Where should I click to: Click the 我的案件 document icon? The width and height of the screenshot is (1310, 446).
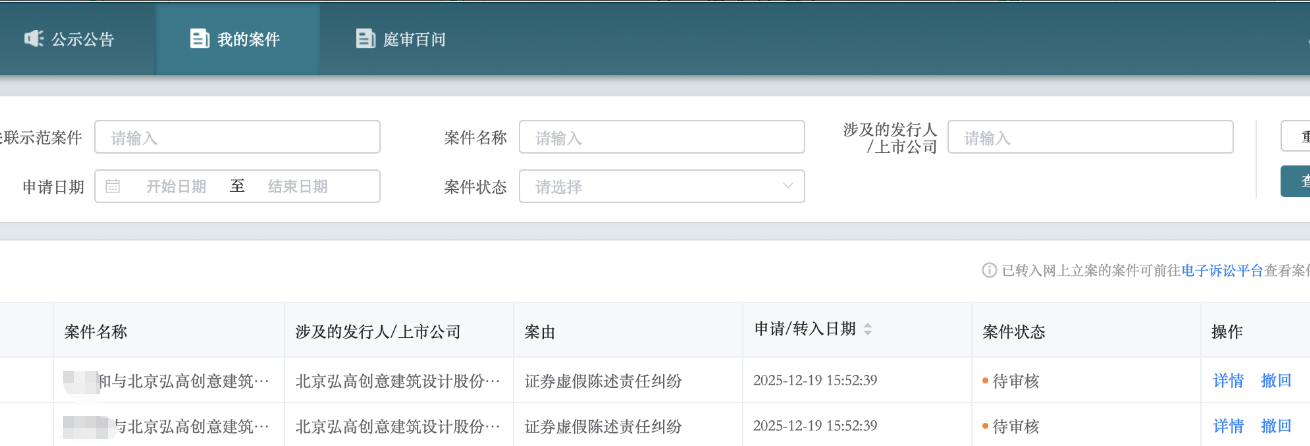(x=199, y=39)
